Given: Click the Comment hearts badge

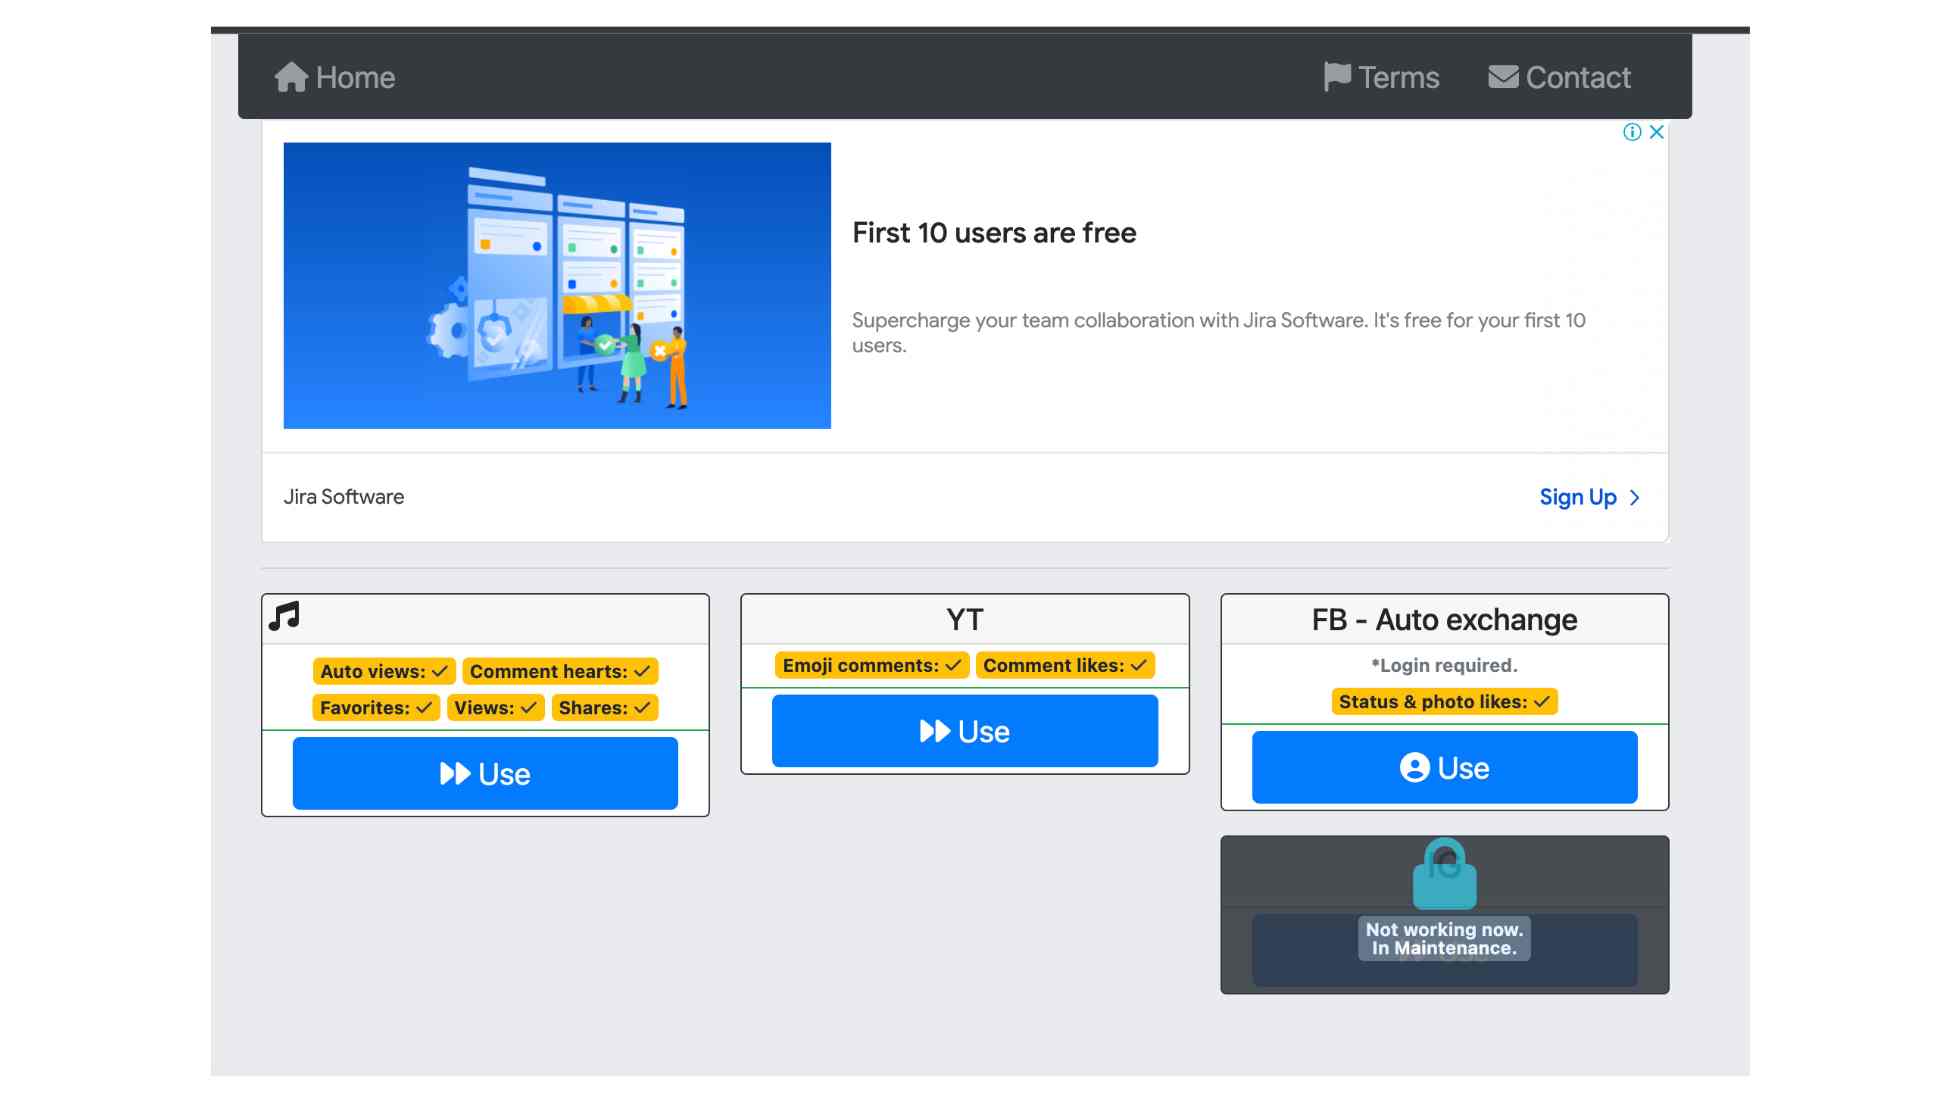Looking at the screenshot, I should click(560, 672).
